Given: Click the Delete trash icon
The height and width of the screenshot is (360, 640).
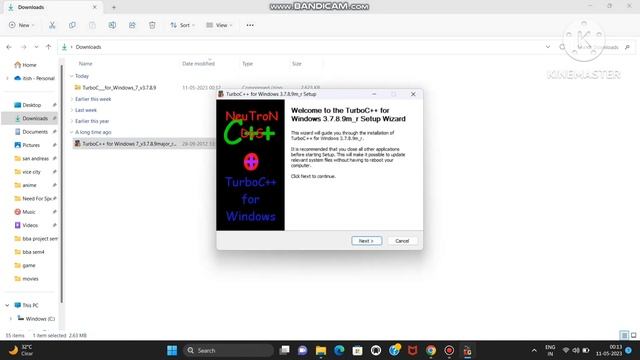Looking at the screenshot, I should [152, 25].
